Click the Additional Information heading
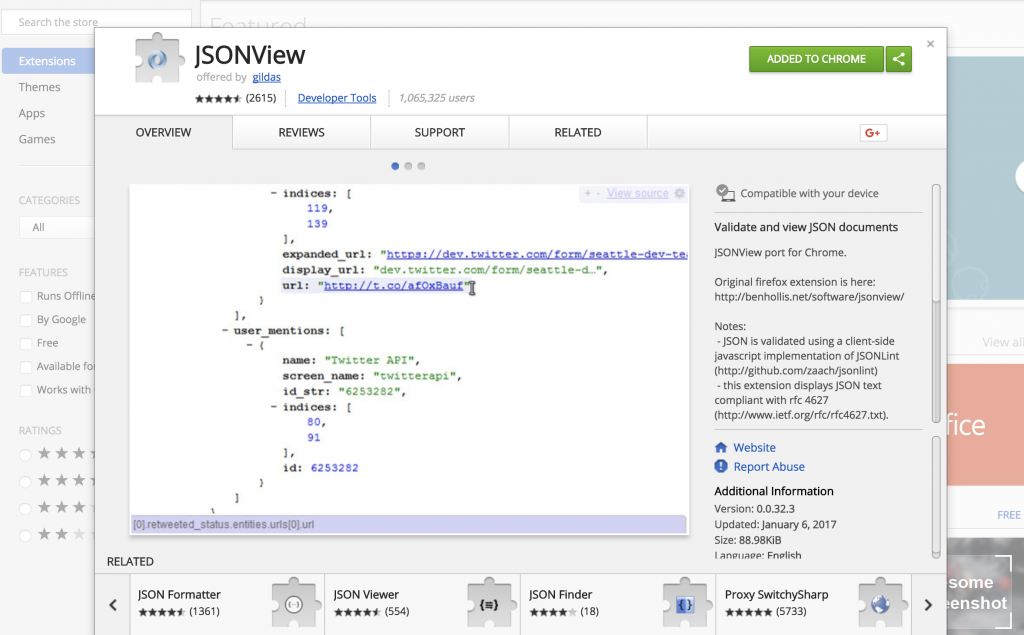1024x635 pixels. point(774,491)
